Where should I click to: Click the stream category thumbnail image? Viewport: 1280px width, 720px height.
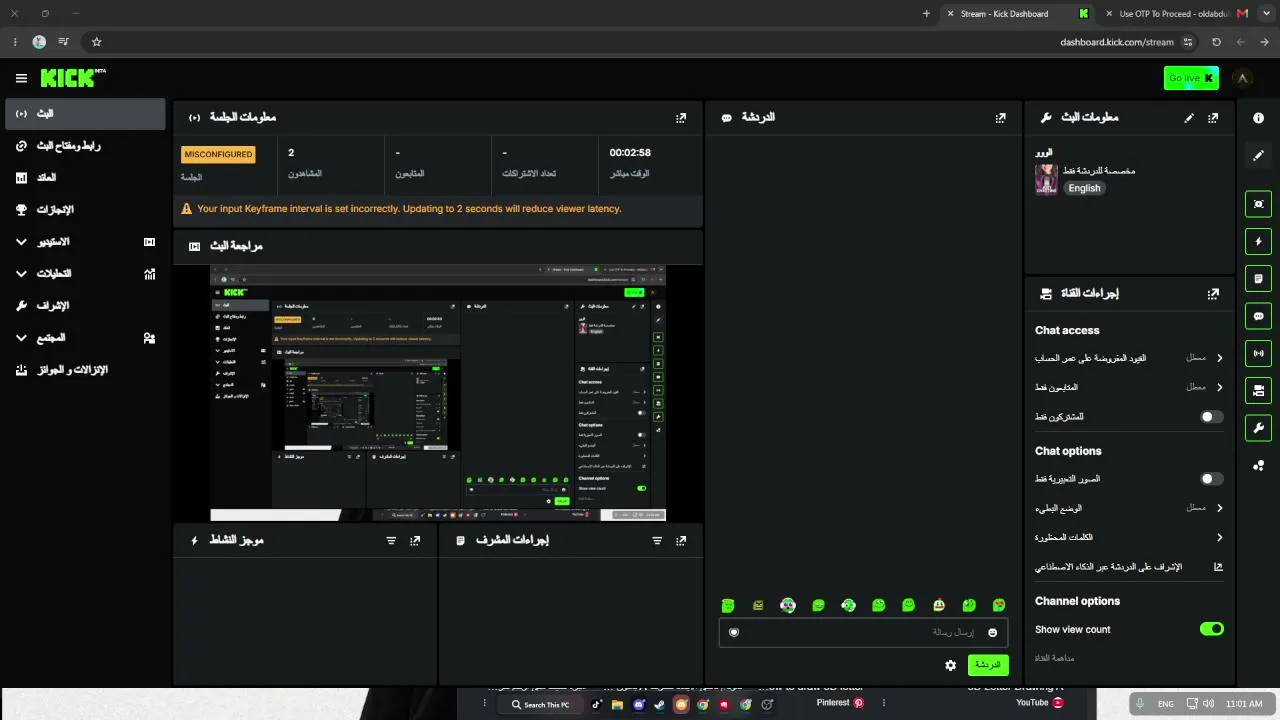coord(1046,179)
